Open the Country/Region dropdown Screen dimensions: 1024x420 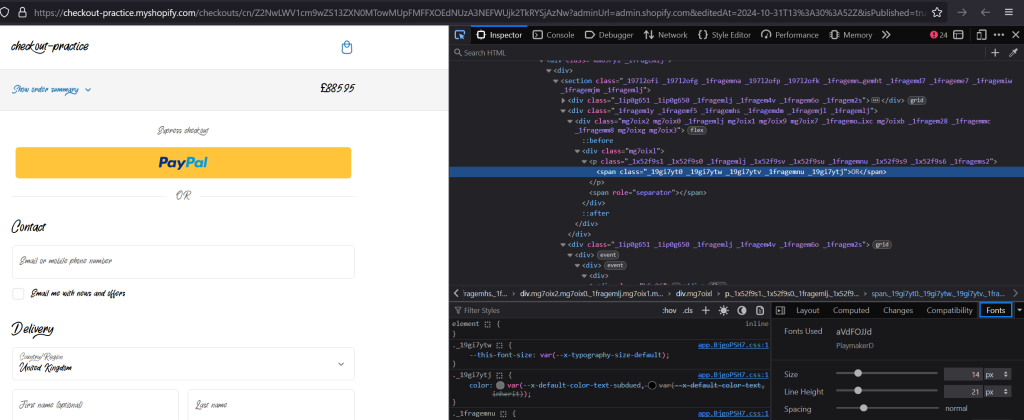click(183, 364)
